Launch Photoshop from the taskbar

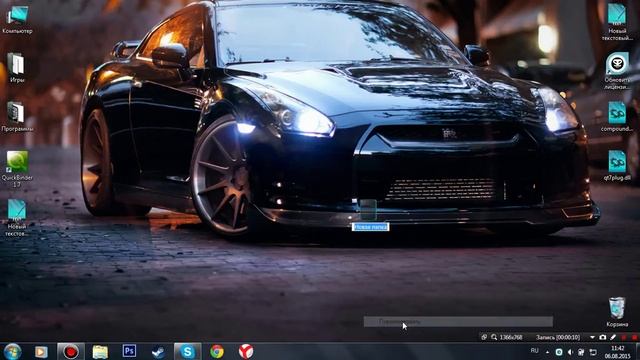pyautogui.click(x=129, y=351)
